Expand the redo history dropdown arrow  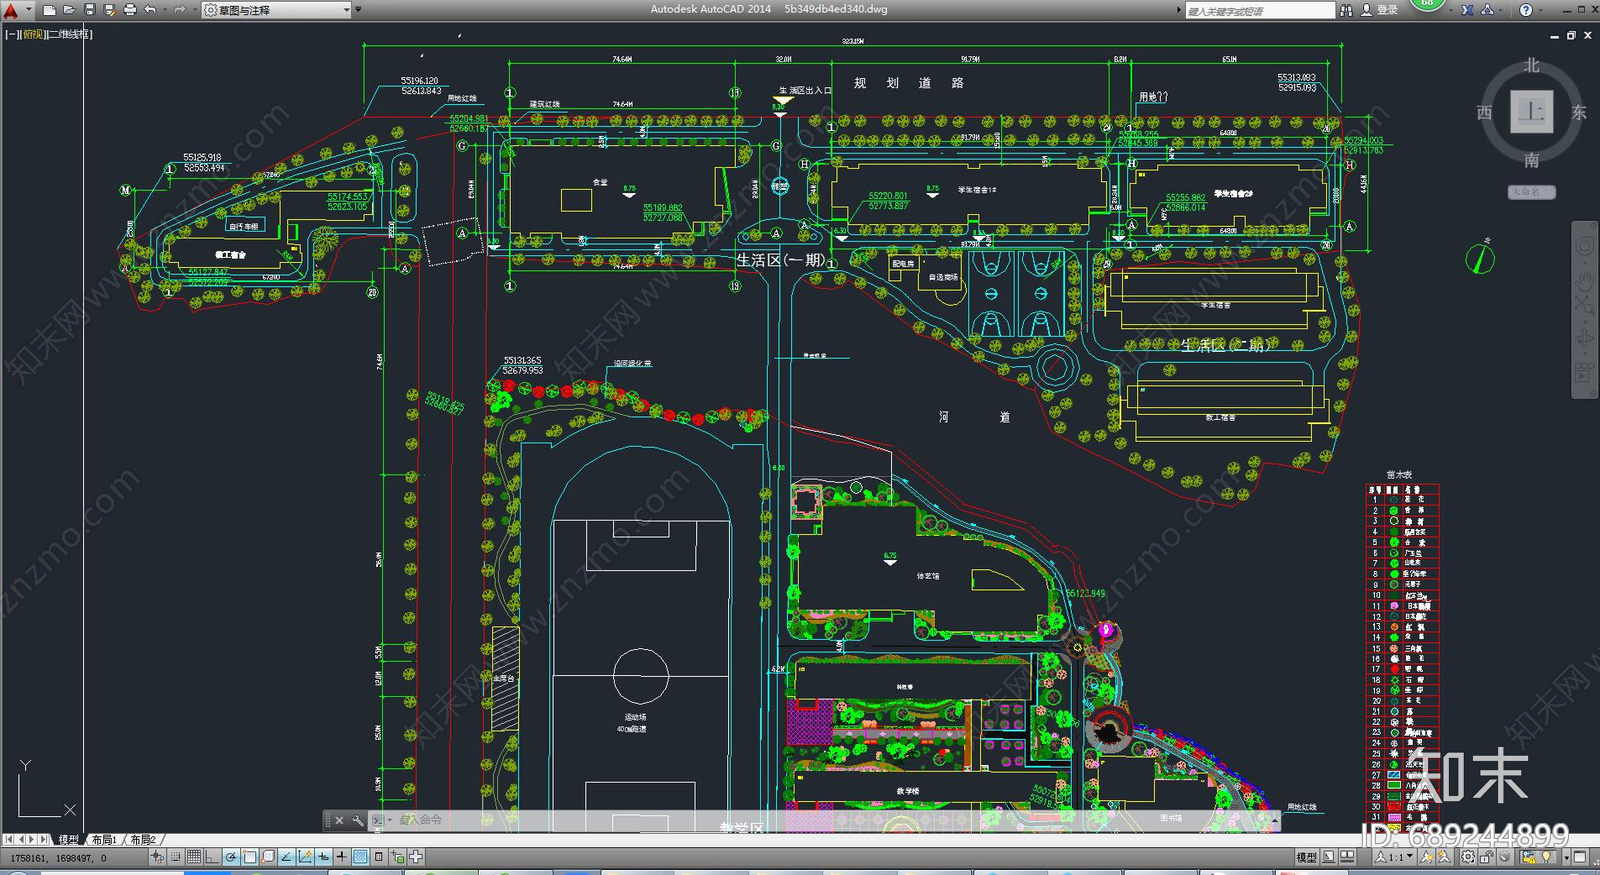tap(195, 10)
